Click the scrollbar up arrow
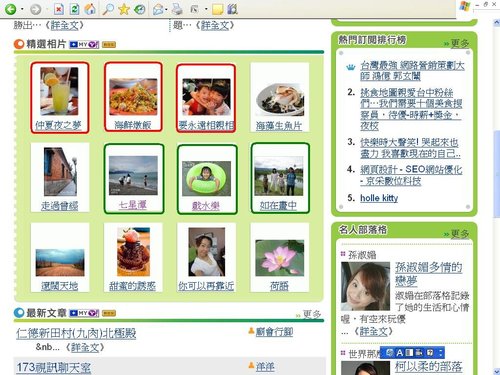 pyautogui.click(x=496, y=23)
